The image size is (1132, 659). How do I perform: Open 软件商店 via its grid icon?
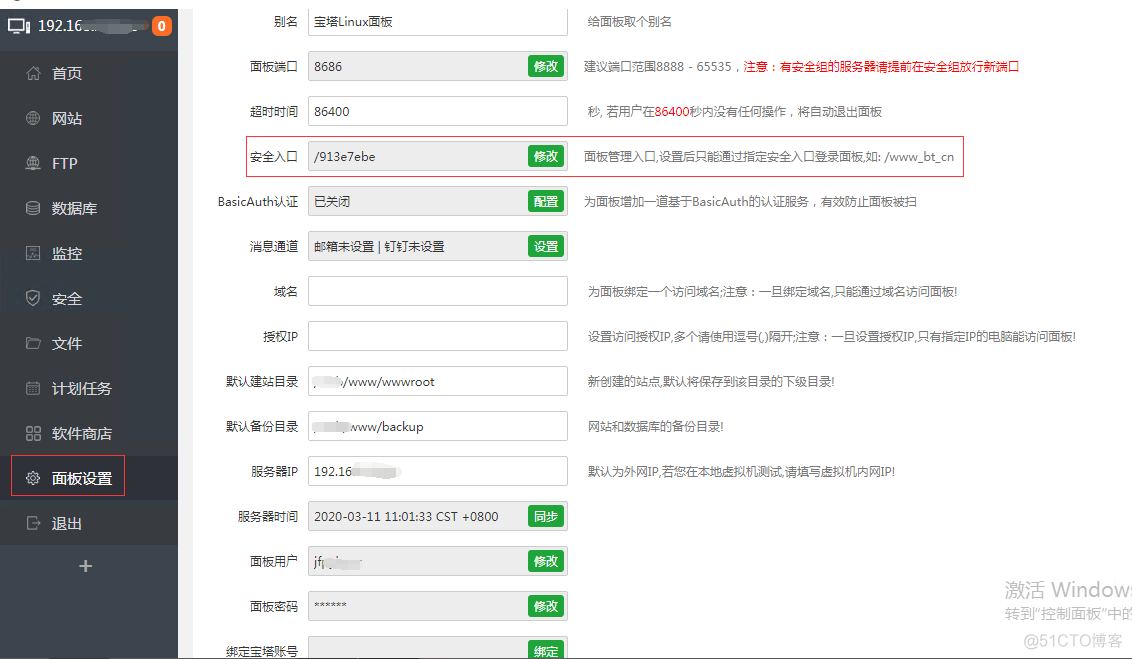pos(33,433)
